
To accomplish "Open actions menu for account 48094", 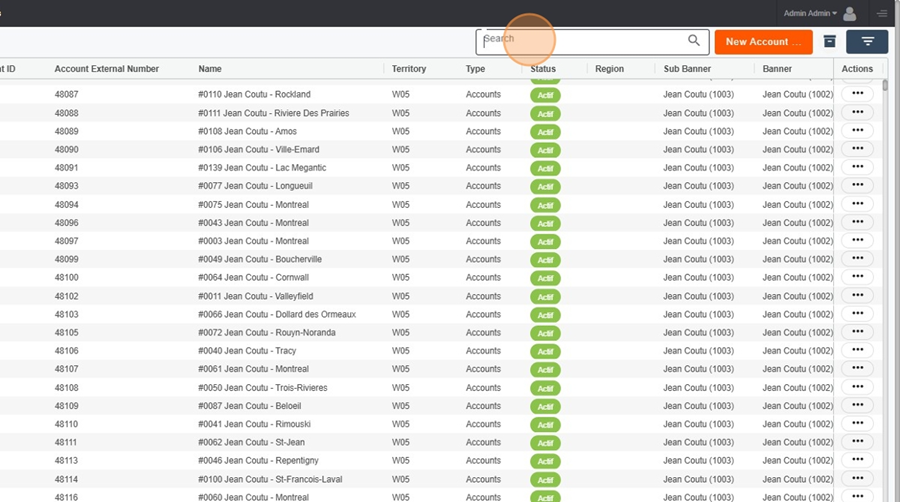I will point(858,204).
